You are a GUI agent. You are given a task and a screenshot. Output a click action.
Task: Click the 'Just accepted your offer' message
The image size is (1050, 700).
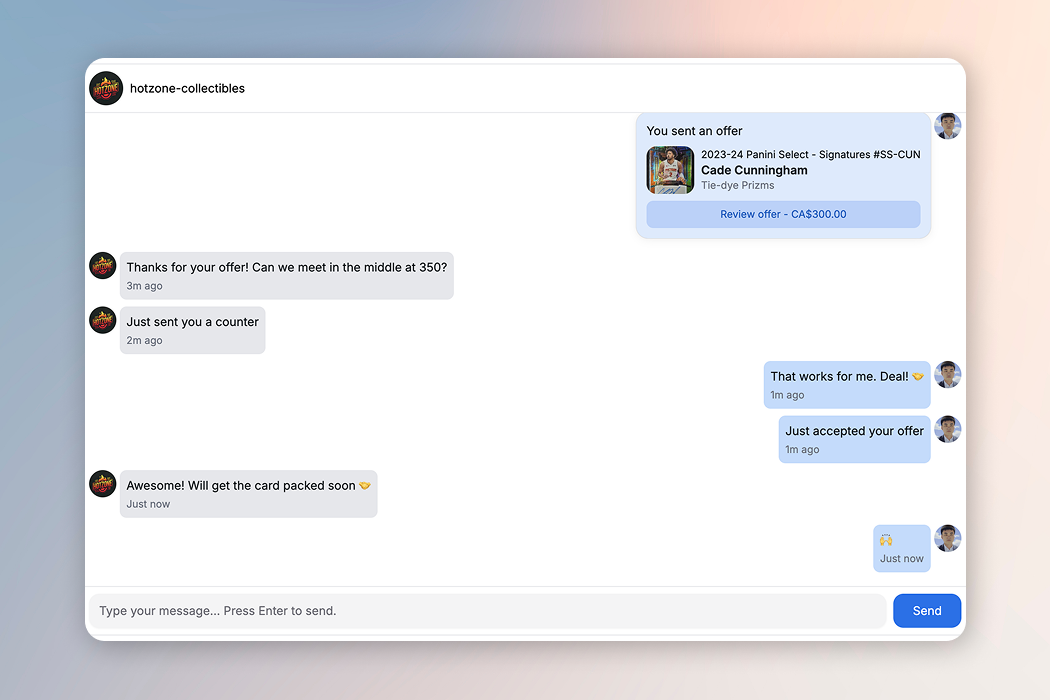(x=854, y=438)
